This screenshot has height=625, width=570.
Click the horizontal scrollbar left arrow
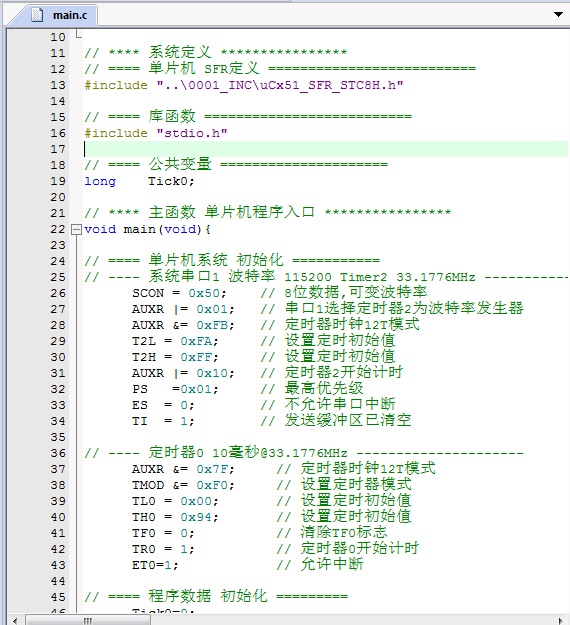[x=15, y=621]
